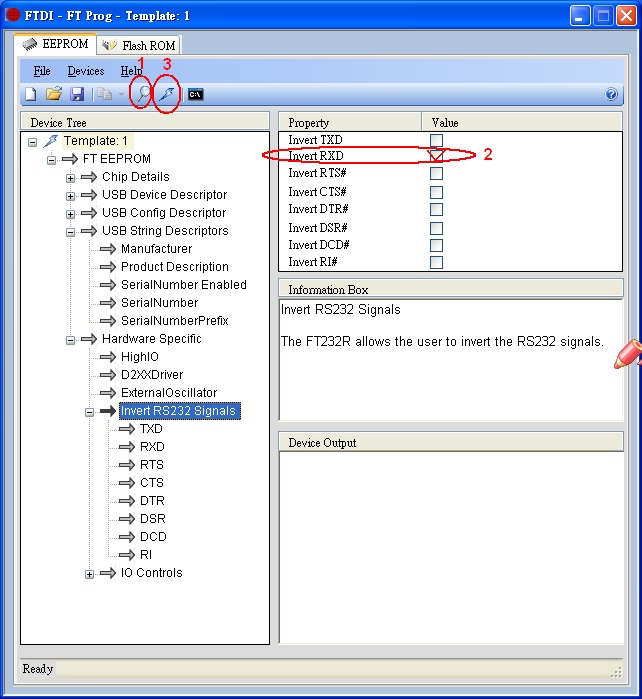Toggle the Invert RXD checkbox

point(436,156)
